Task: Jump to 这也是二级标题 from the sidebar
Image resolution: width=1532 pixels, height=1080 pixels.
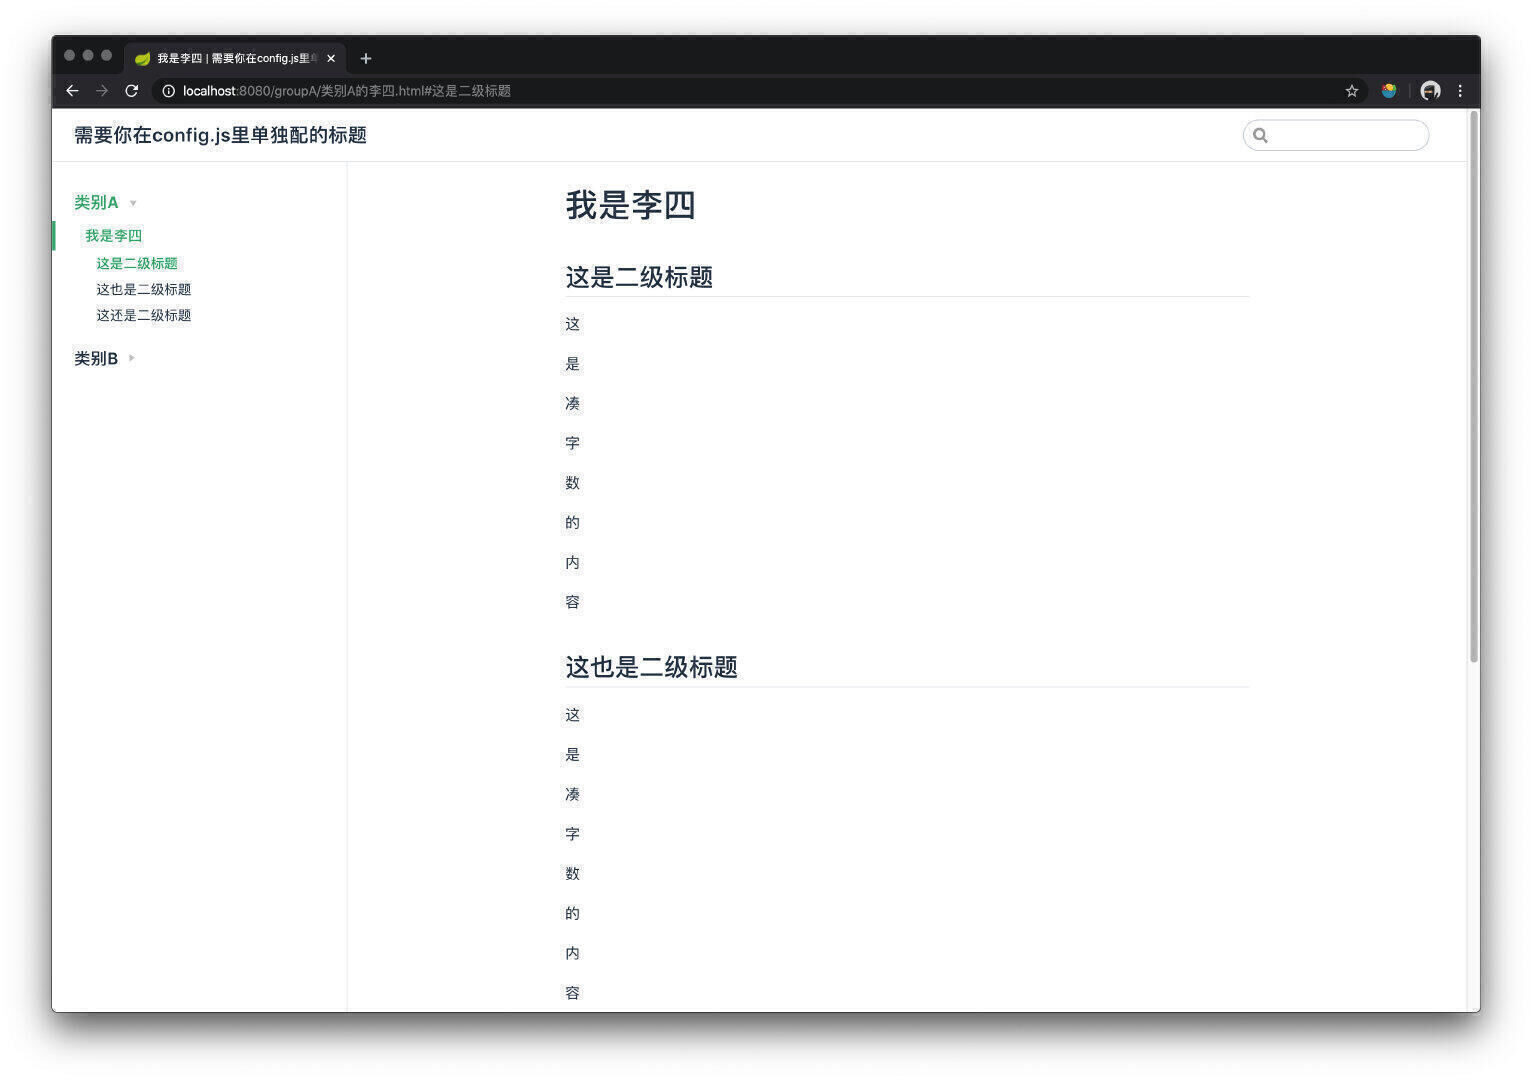Action: coord(143,289)
